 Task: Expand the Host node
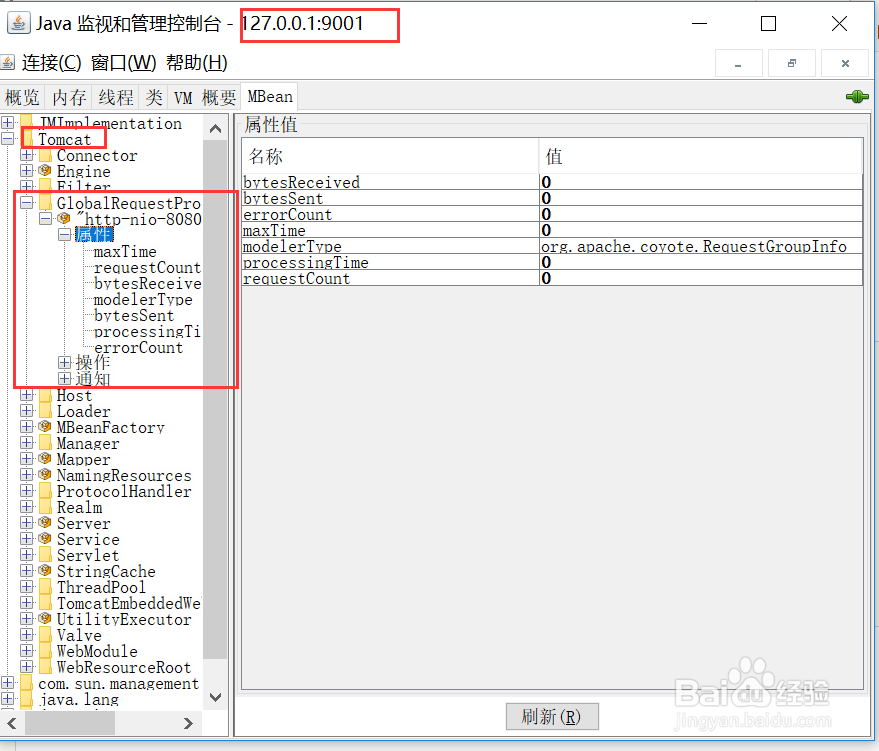26,395
